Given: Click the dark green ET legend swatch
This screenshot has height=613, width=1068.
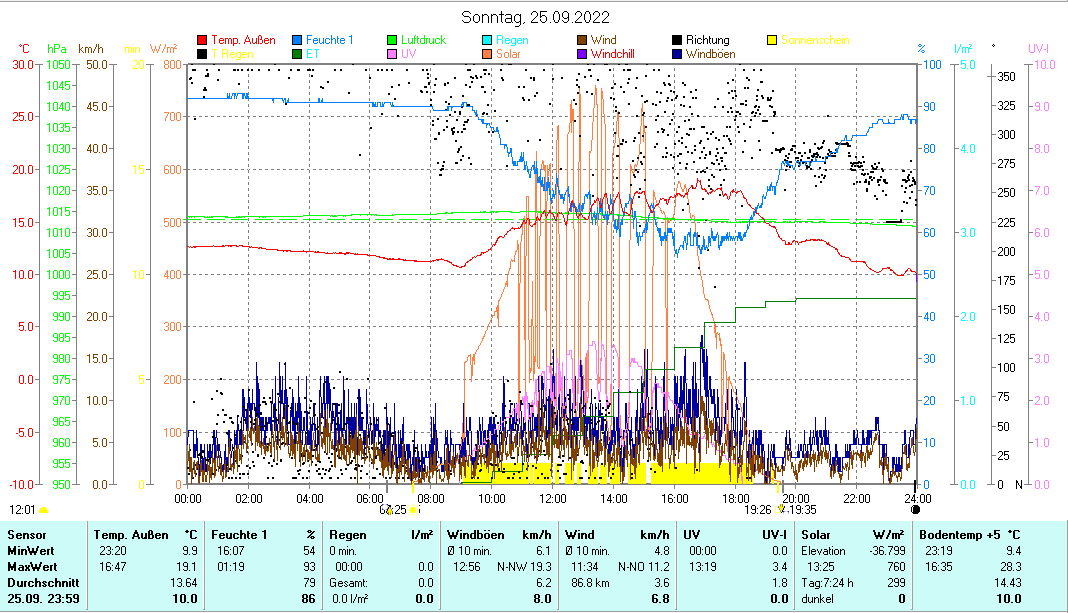Looking at the screenshot, I should [298, 54].
